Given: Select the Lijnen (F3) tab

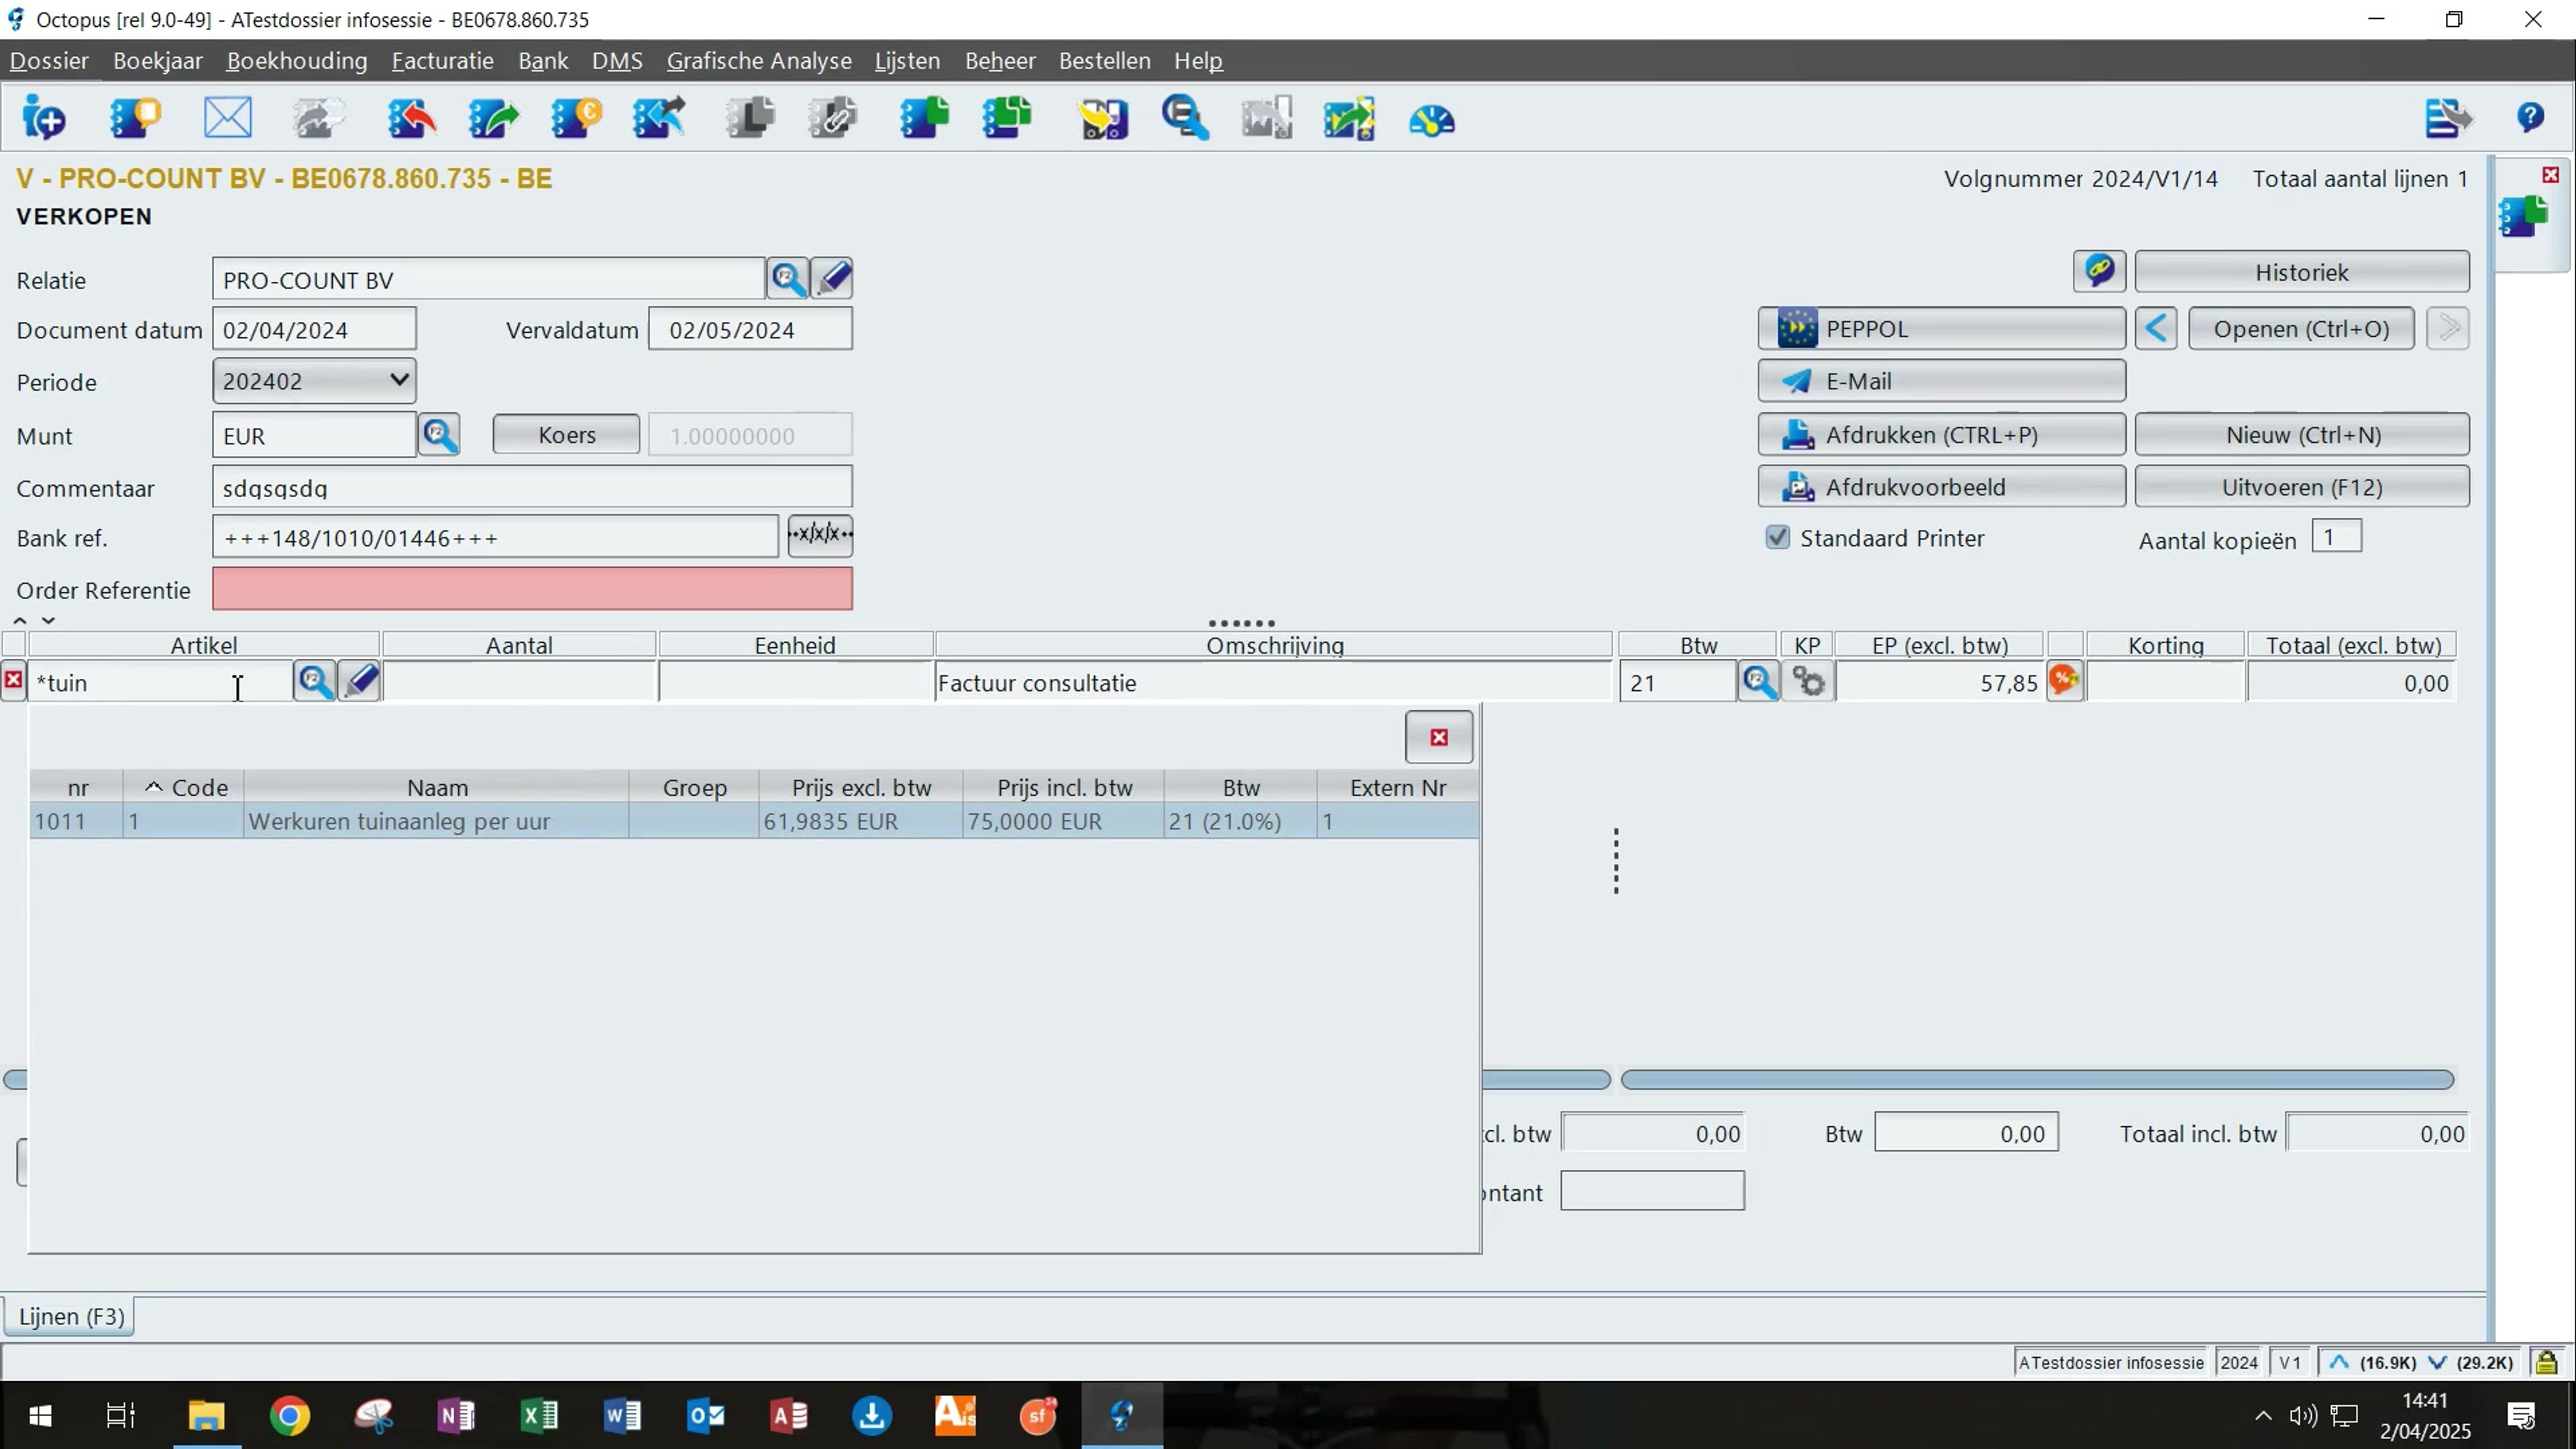Looking at the screenshot, I should 71,1317.
